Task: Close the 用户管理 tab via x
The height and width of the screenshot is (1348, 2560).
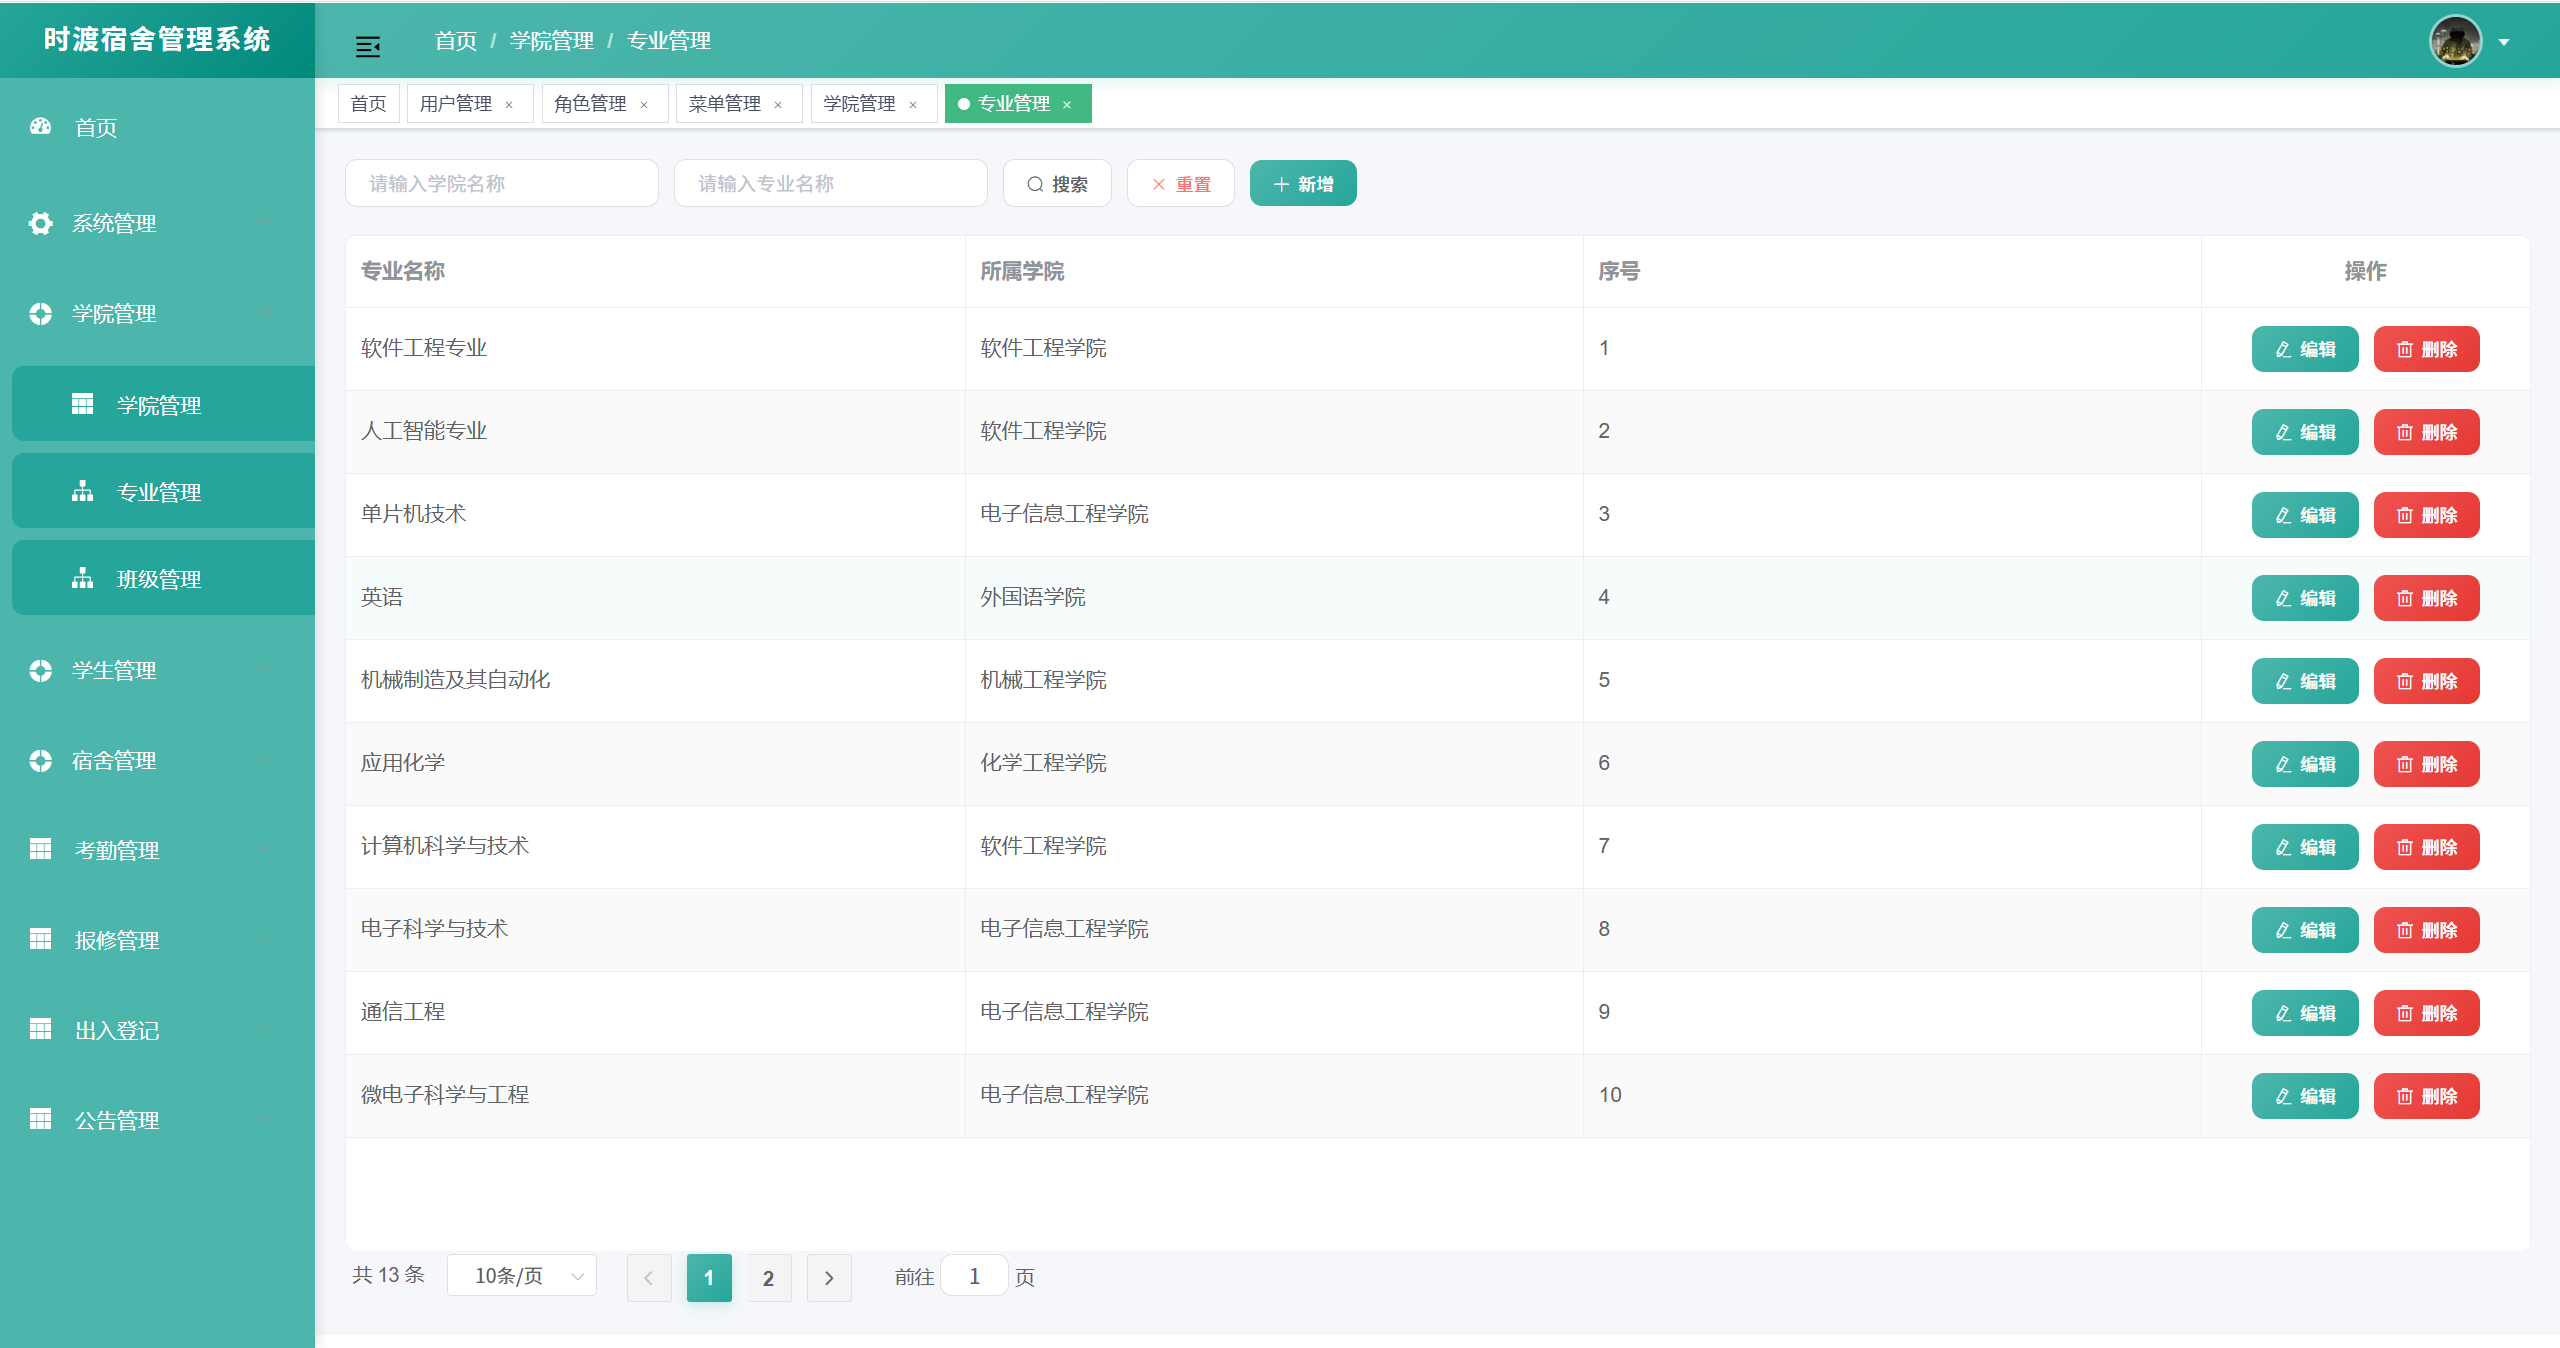Action: tap(509, 105)
